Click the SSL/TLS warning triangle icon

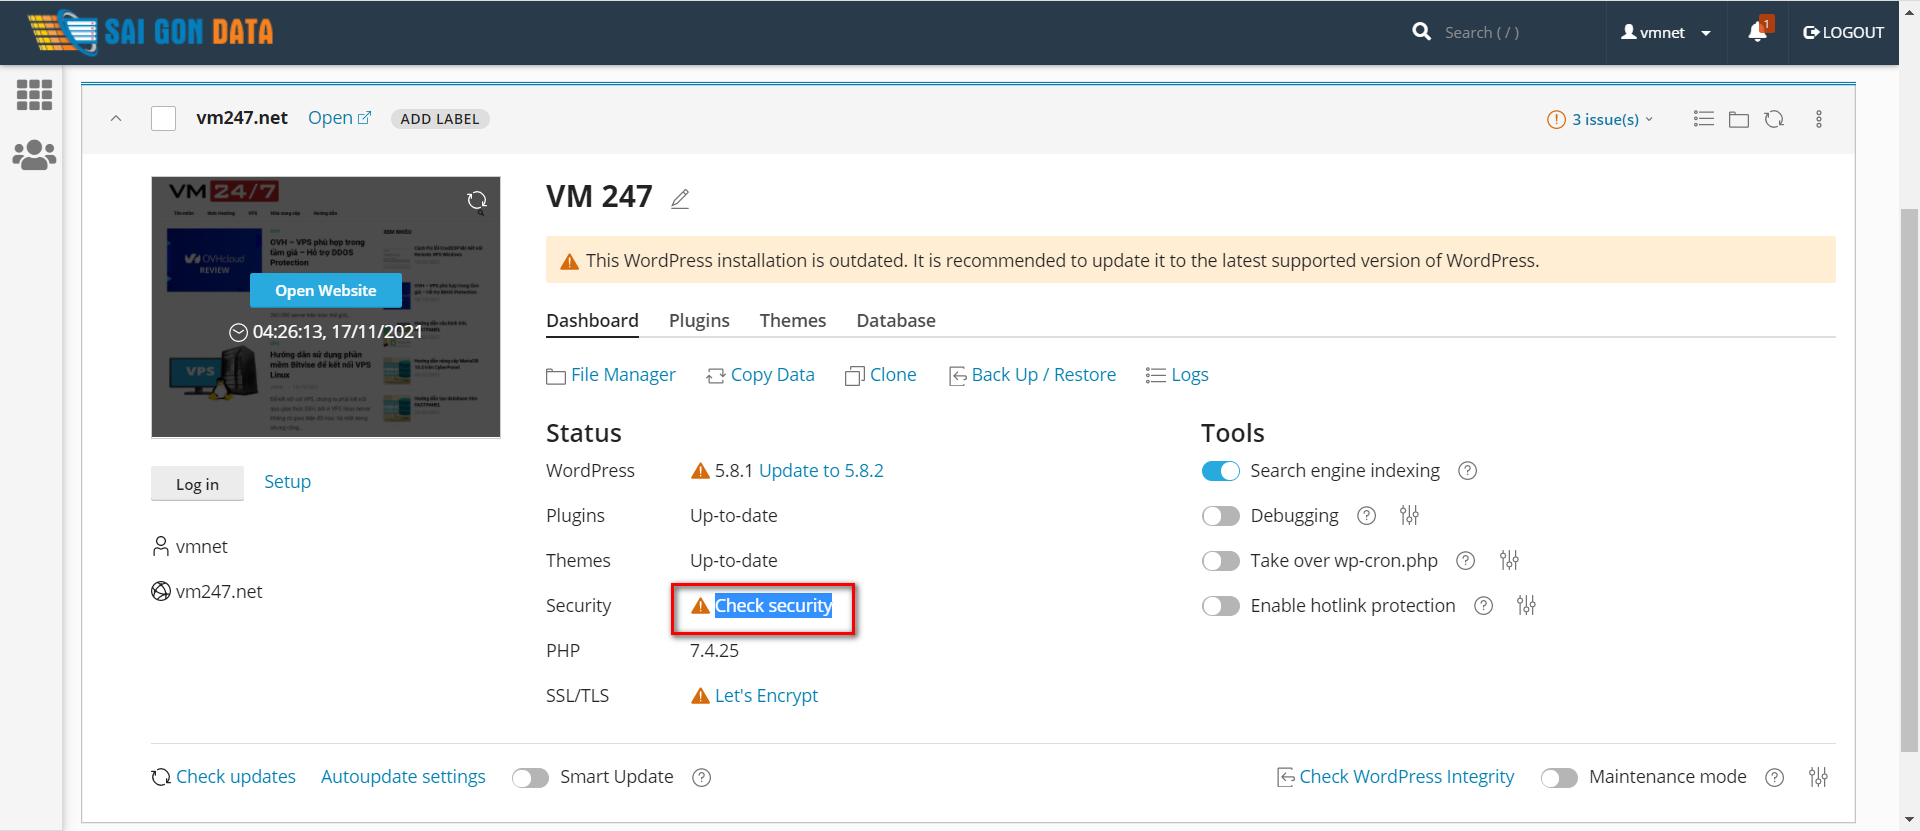pyautogui.click(x=700, y=696)
